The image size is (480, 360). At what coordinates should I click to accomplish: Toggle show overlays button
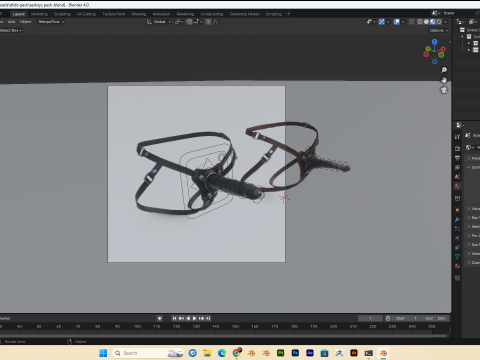[397, 22]
